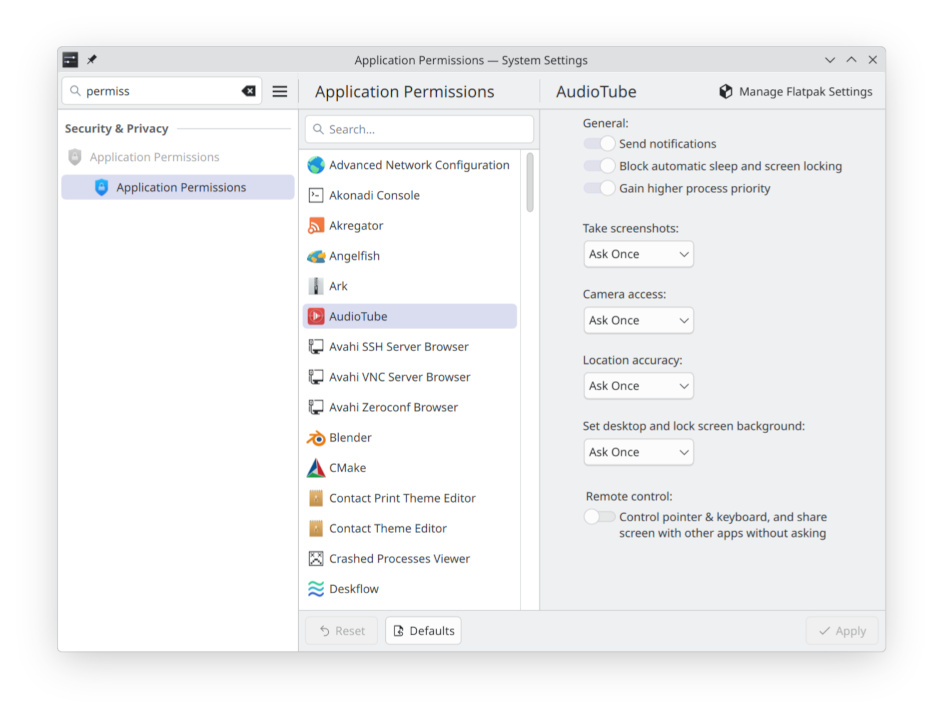
Task: Click the Advanced Network Configuration globe icon
Action: 316,165
